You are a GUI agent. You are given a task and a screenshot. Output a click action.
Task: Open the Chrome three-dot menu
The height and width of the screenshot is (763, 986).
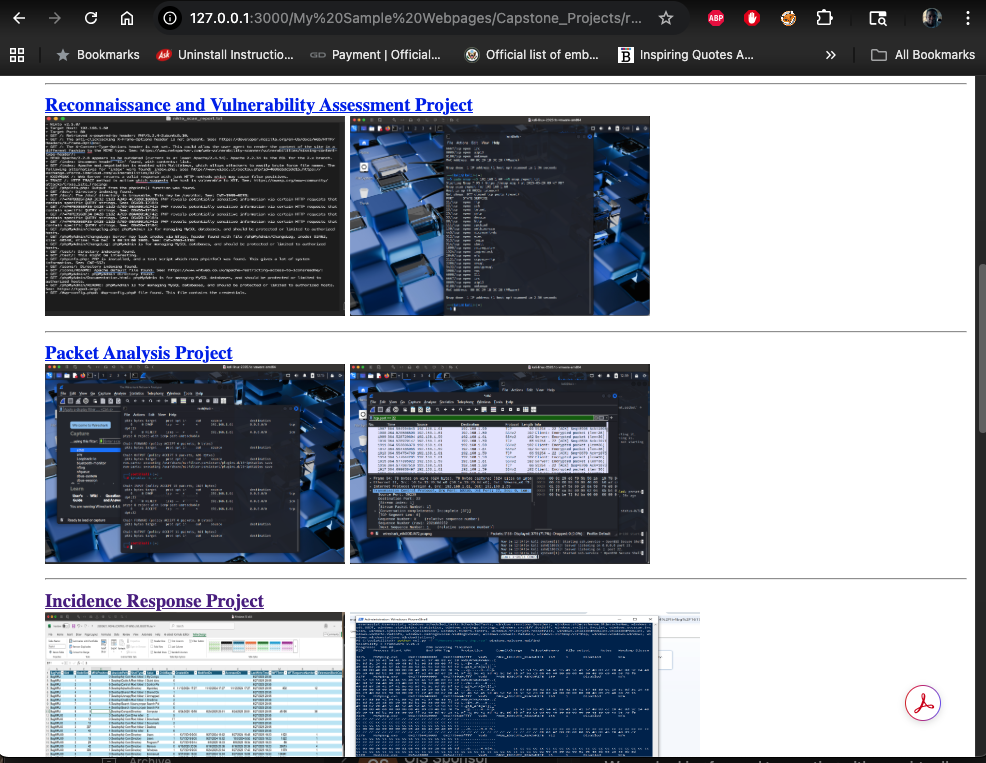pos(966,18)
